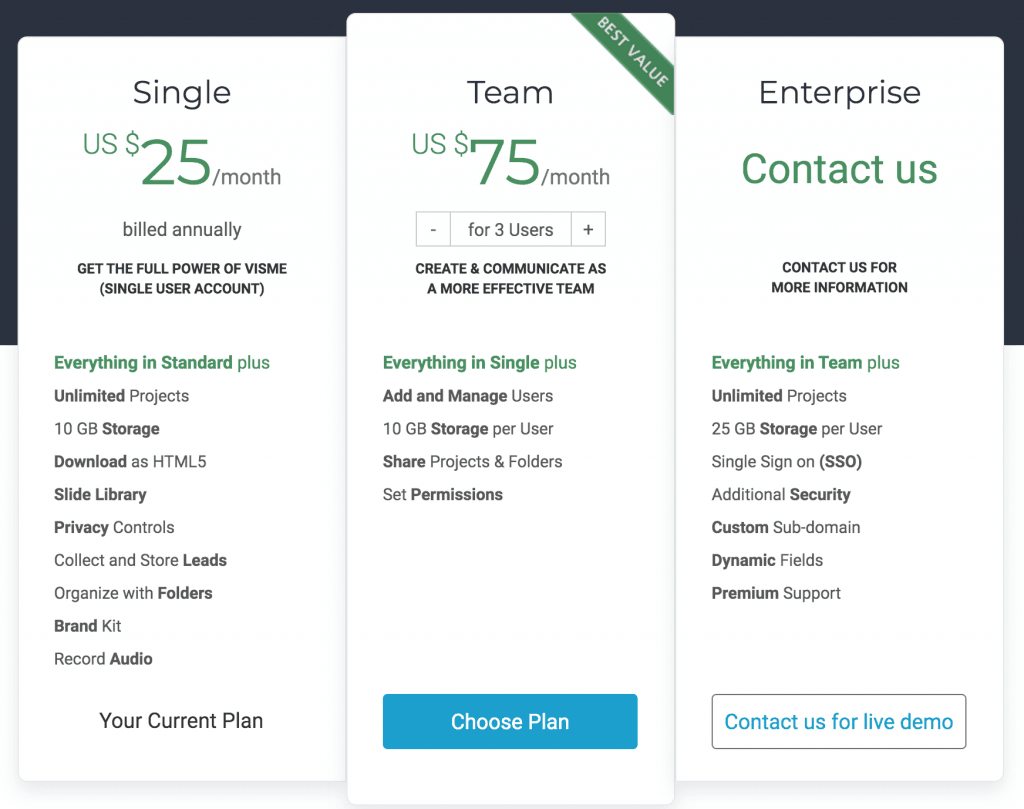Click the Enterprise plan title
This screenshot has height=809, width=1024.
coord(839,93)
